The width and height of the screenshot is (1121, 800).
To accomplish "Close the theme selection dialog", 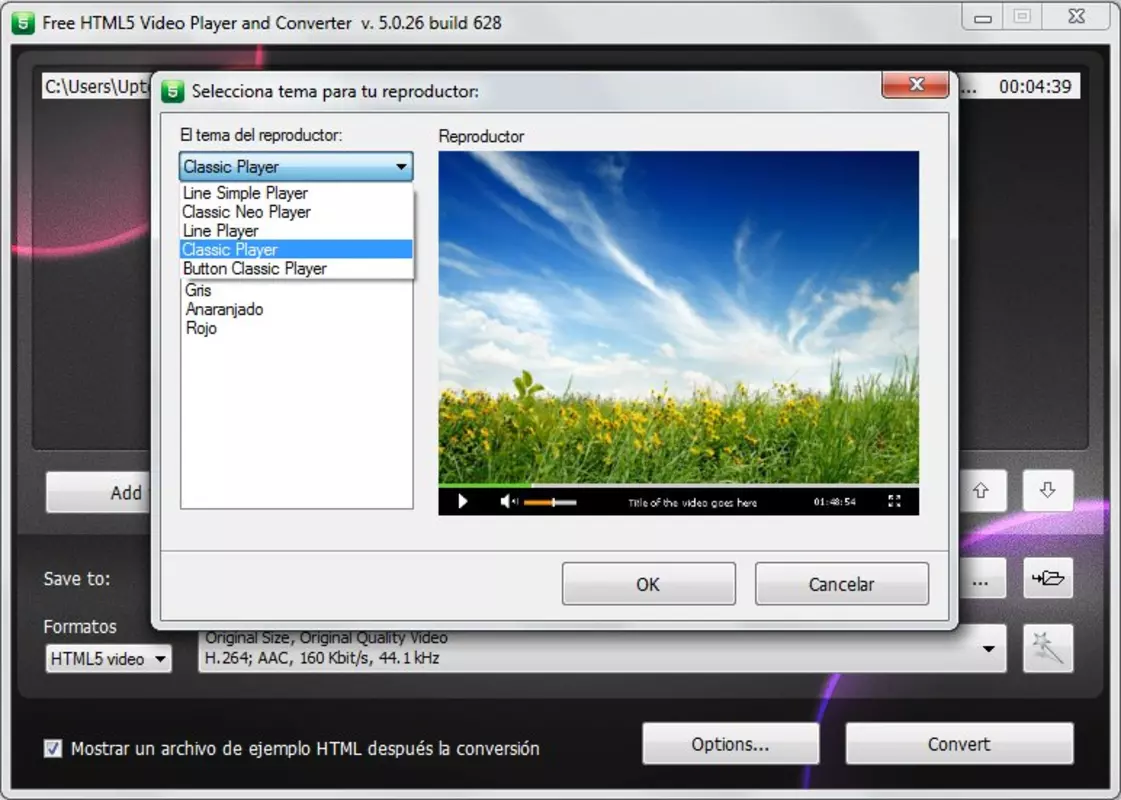I will tap(916, 84).
